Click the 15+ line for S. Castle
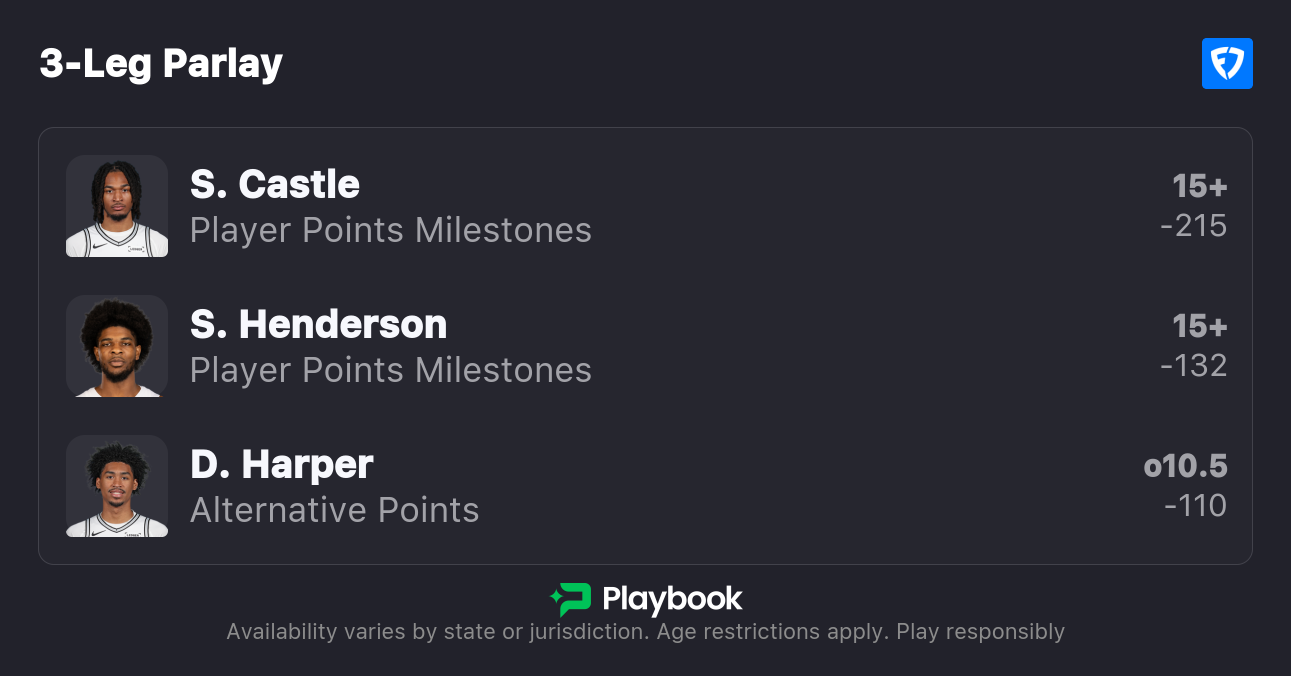The width and height of the screenshot is (1291, 676). pos(1199,186)
